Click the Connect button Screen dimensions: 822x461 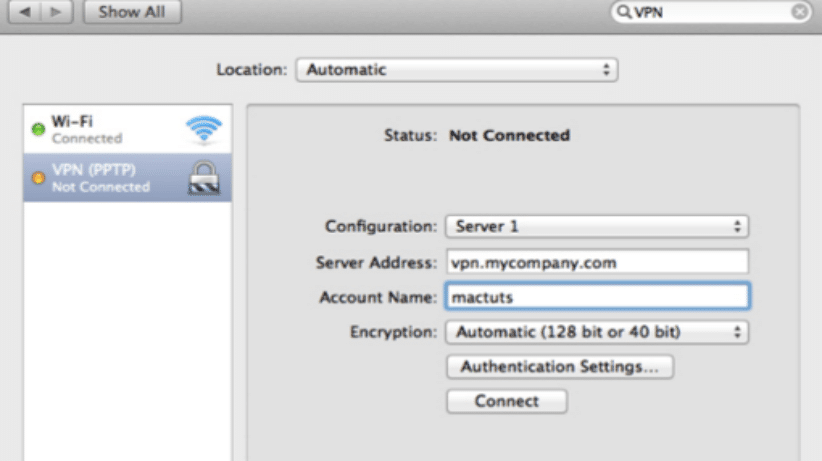click(506, 401)
